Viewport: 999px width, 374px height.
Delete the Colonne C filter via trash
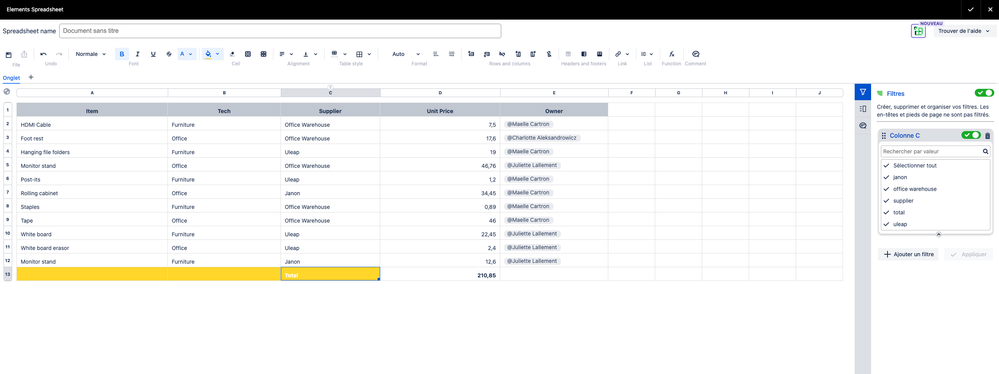988,136
